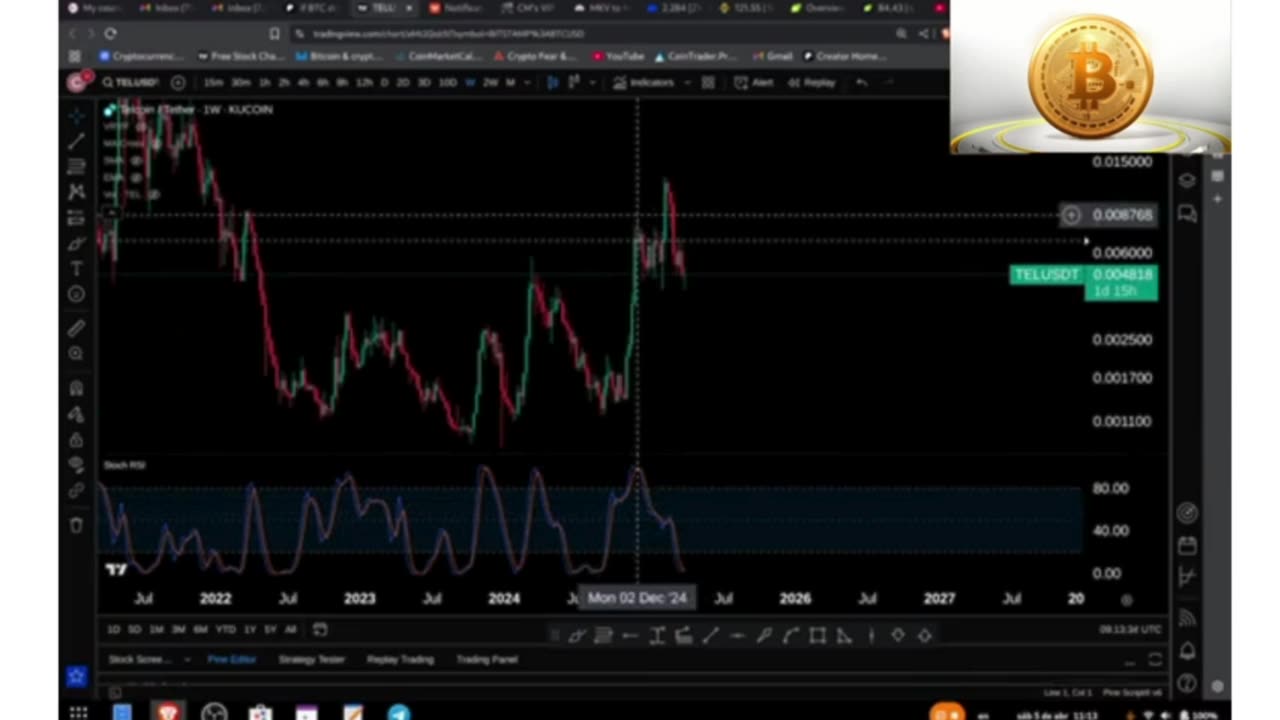This screenshot has height=720, width=1280.
Task: Select the trend line drawing tool
Action: (x=76, y=142)
